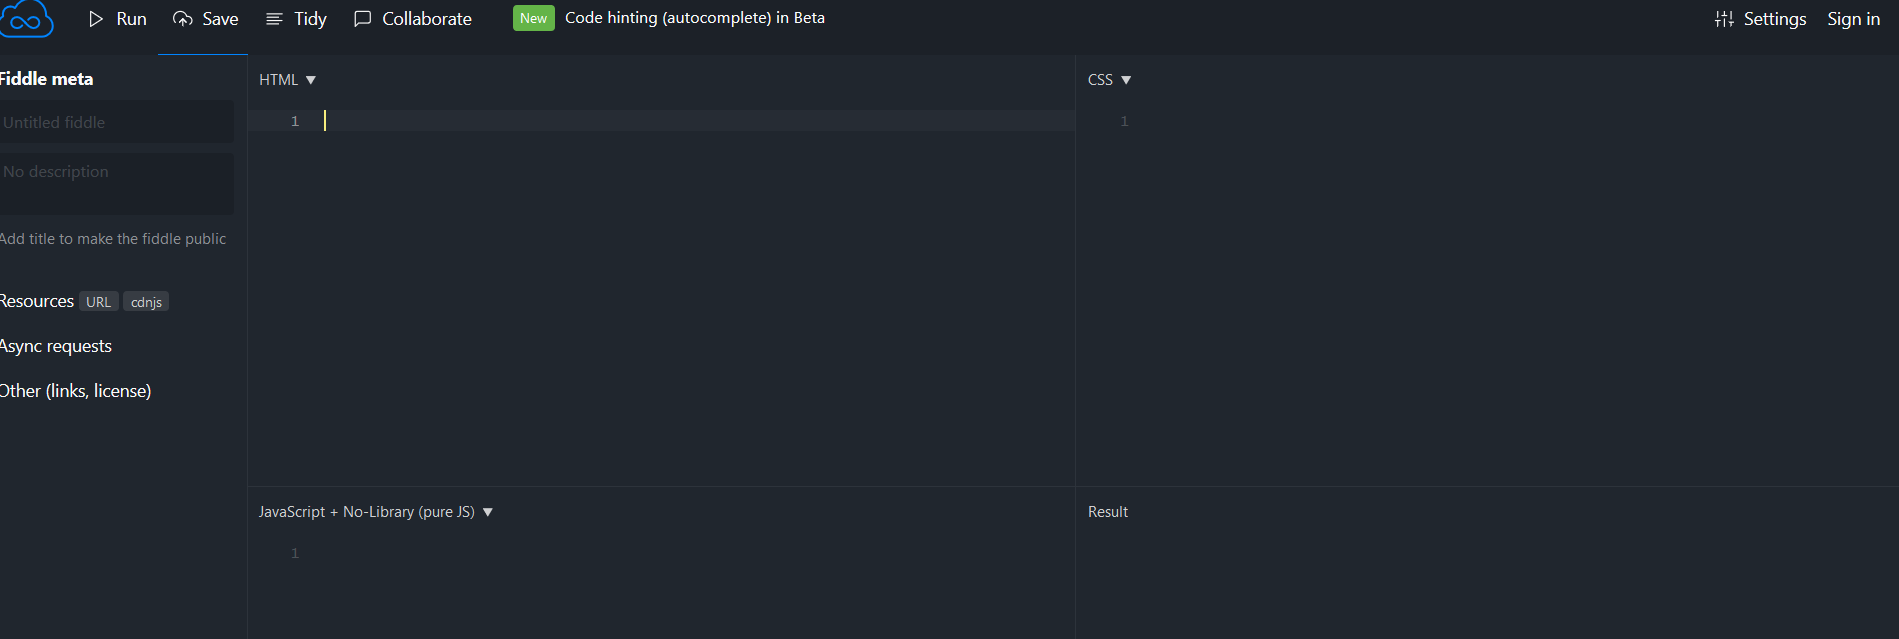Click the Result panel label
Viewport: 1899px width, 639px height.
pyautogui.click(x=1108, y=512)
